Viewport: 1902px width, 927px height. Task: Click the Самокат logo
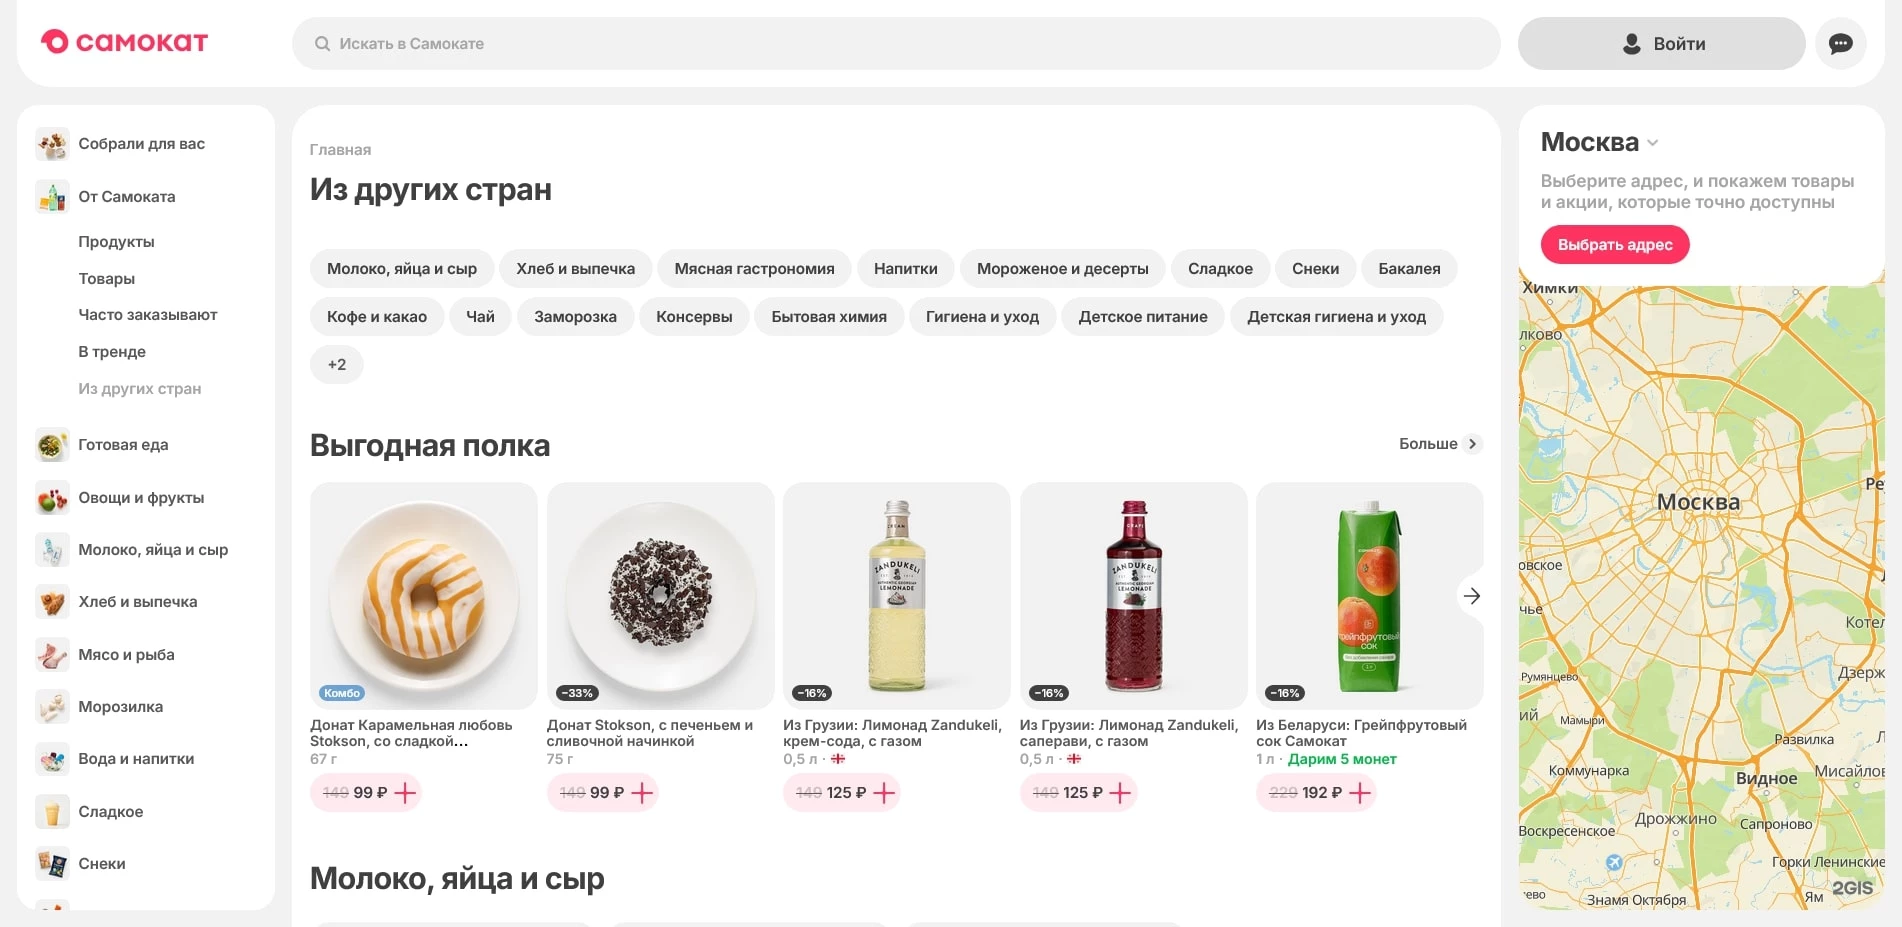[x=123, y=42]
